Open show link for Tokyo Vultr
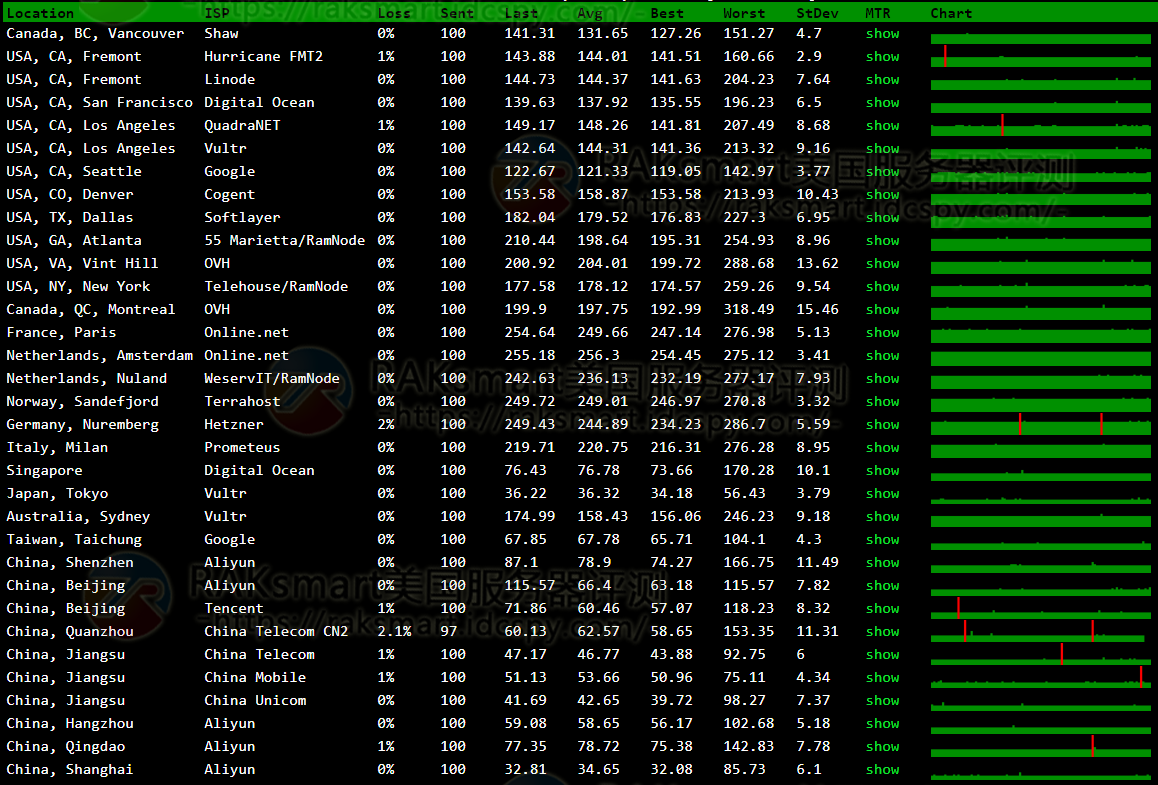The height and width of the screenshot is (785, 1158). coord(883,493)
